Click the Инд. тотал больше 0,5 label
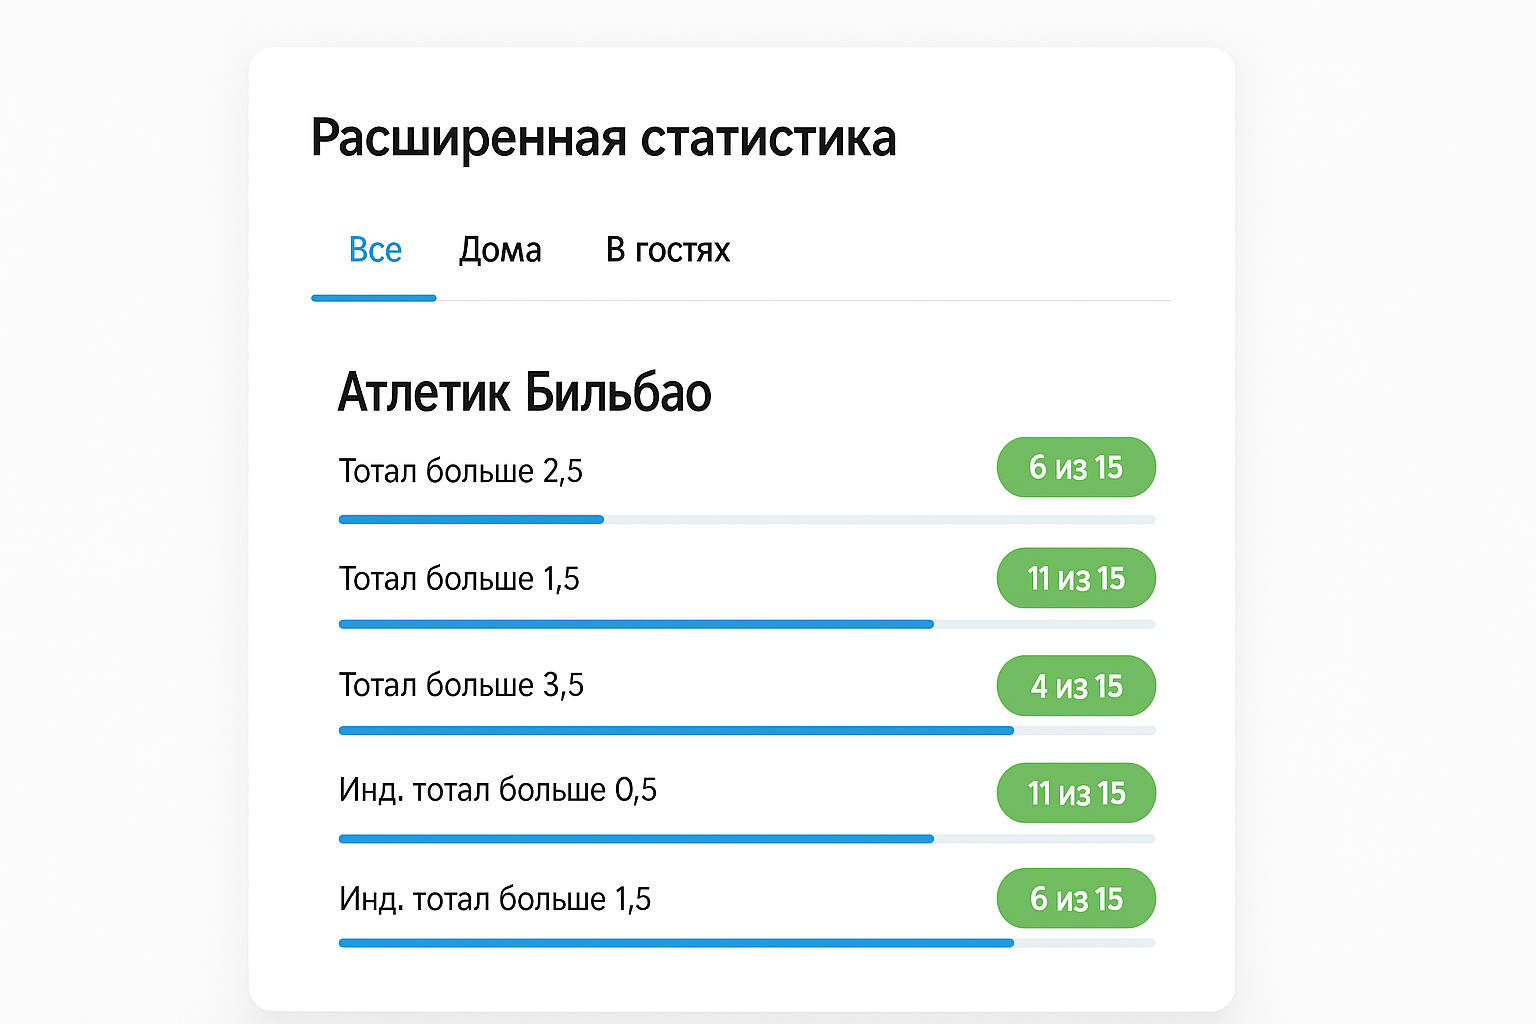 pos(499,790)
